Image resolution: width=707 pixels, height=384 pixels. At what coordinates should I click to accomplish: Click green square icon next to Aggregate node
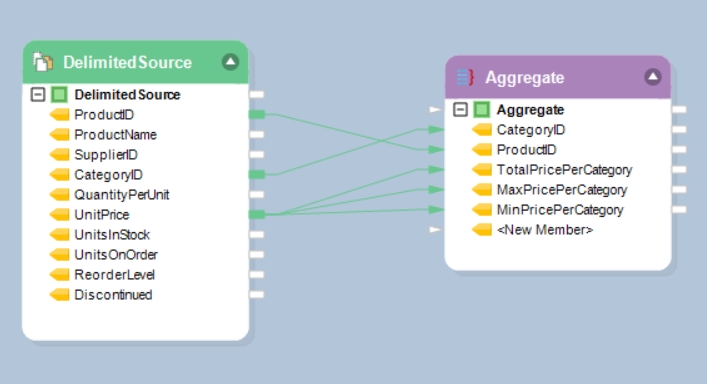pyautogui.click(x=482, y=110)
